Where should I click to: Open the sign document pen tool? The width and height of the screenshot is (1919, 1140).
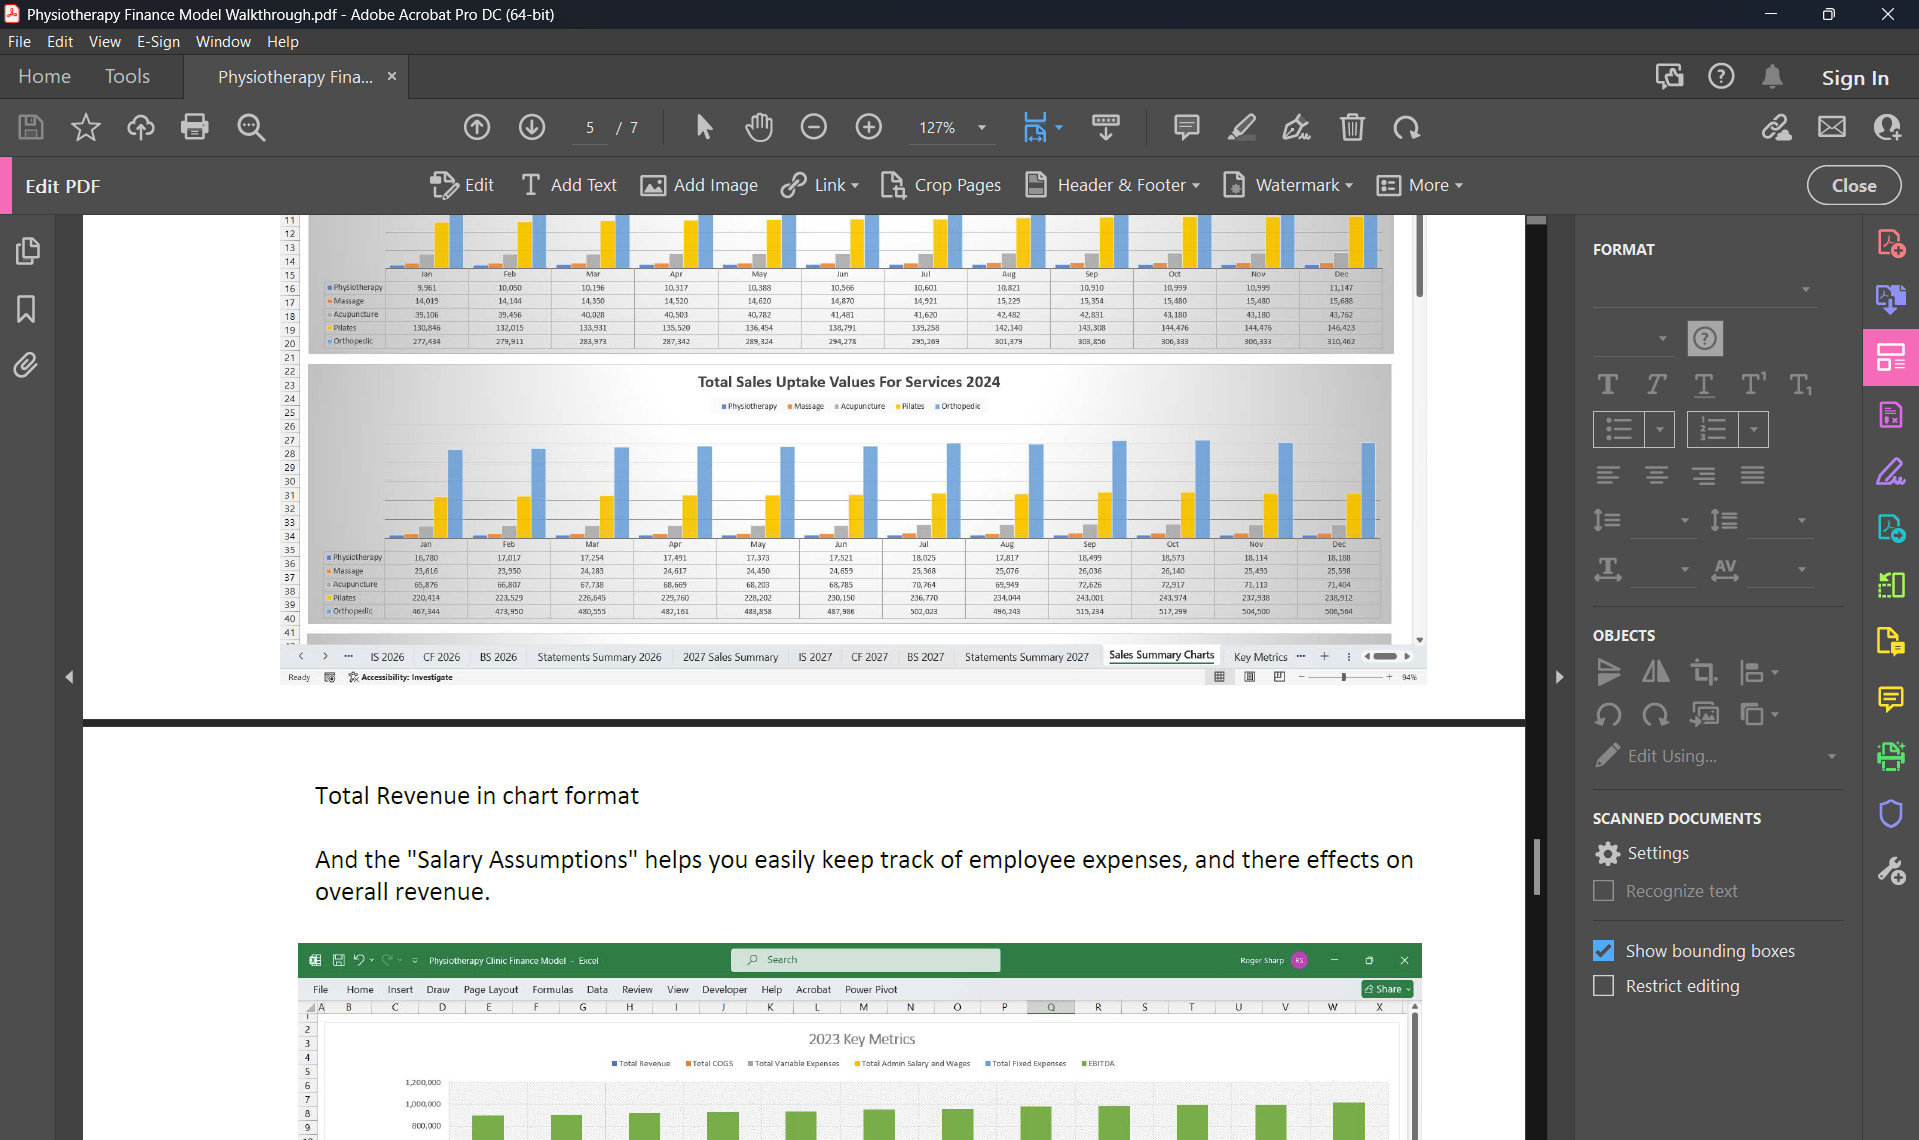click(x=1297, y=127)
